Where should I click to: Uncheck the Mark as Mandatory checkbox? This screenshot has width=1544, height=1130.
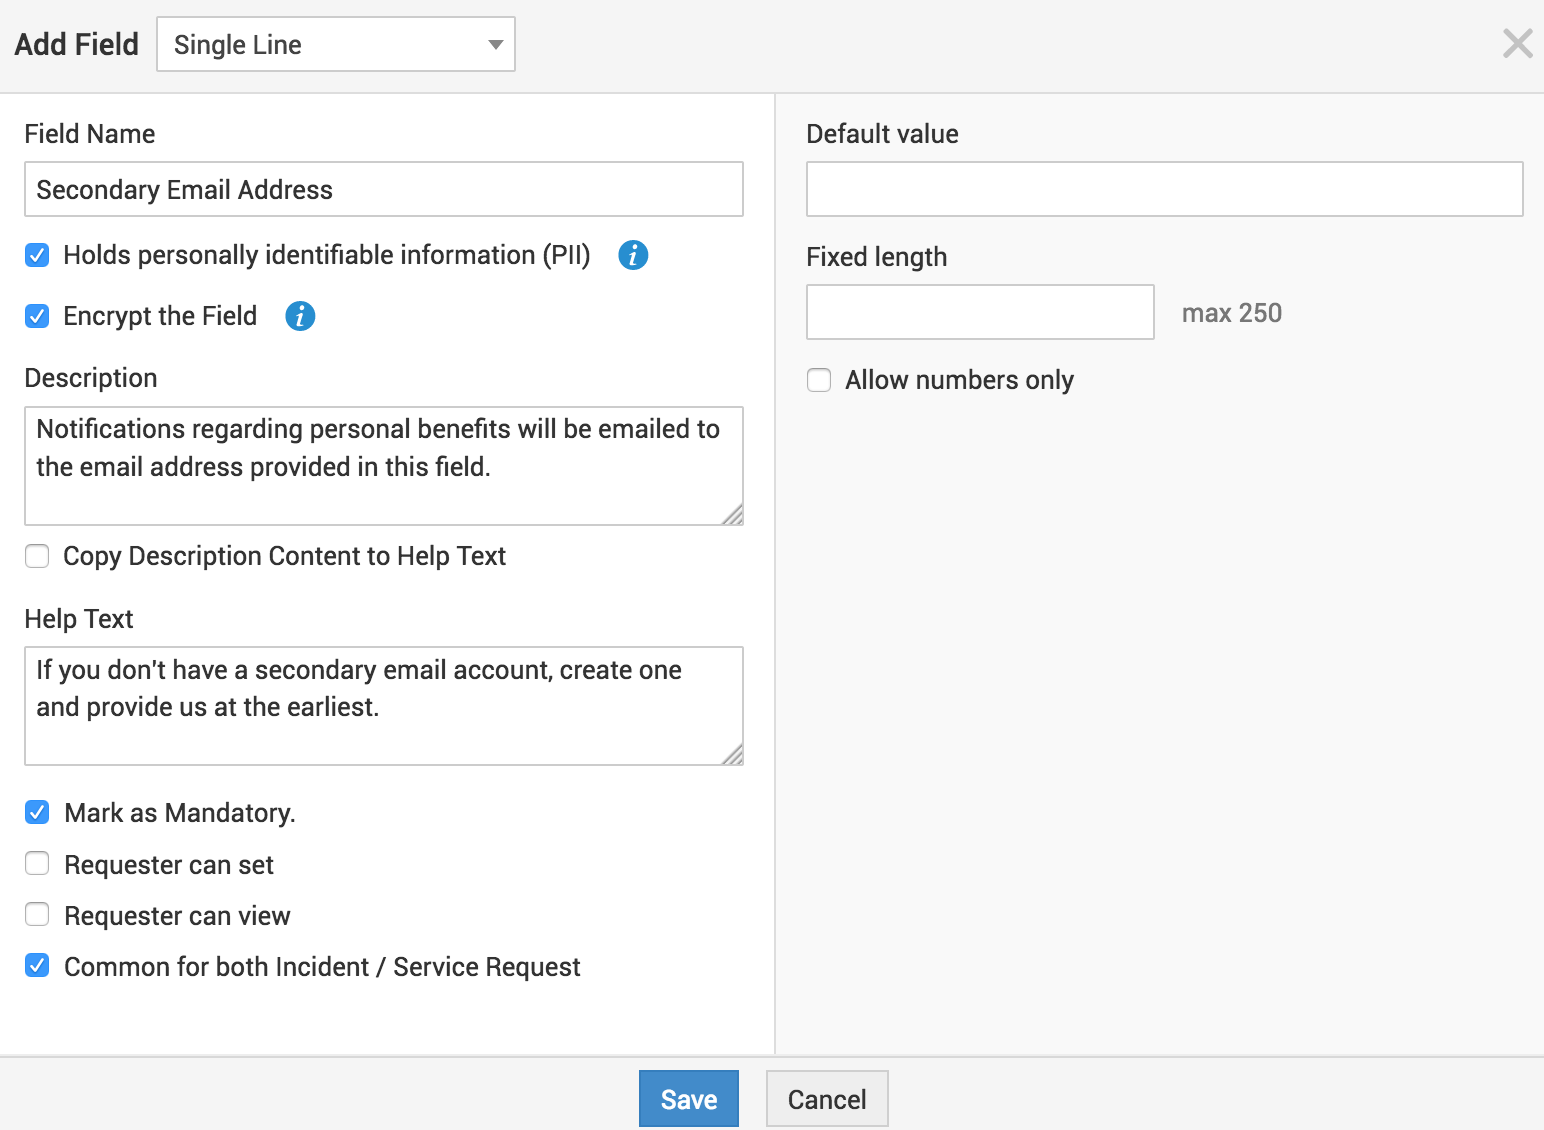37,812
